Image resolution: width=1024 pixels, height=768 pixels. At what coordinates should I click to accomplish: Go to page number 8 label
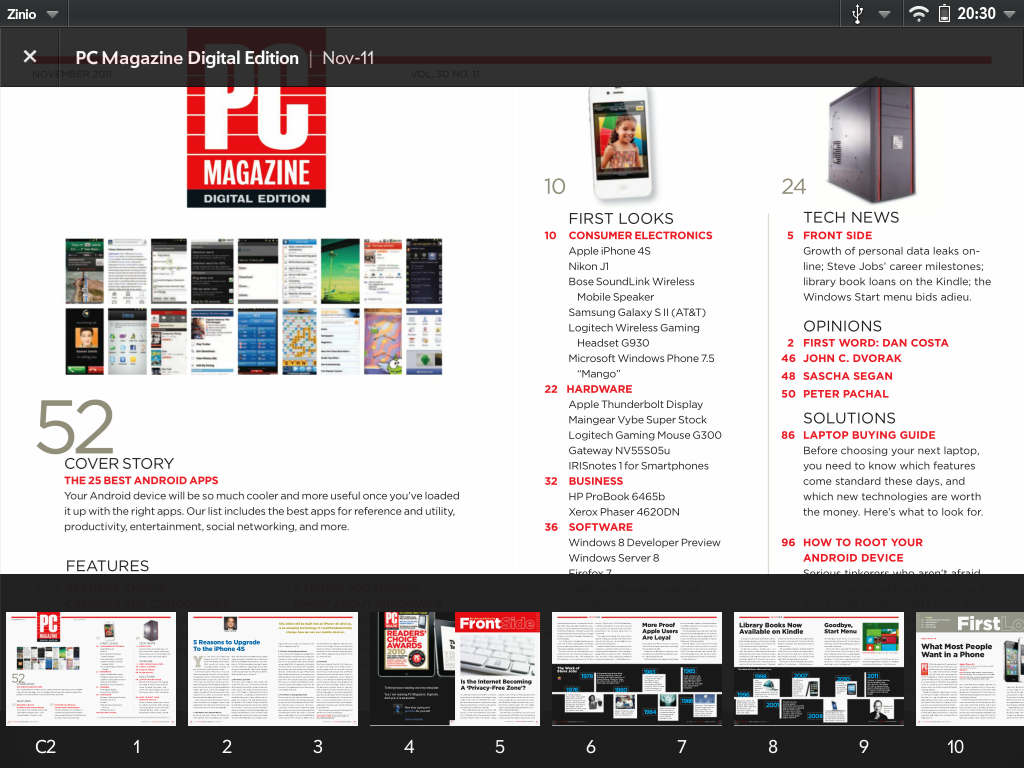[773, 746]
